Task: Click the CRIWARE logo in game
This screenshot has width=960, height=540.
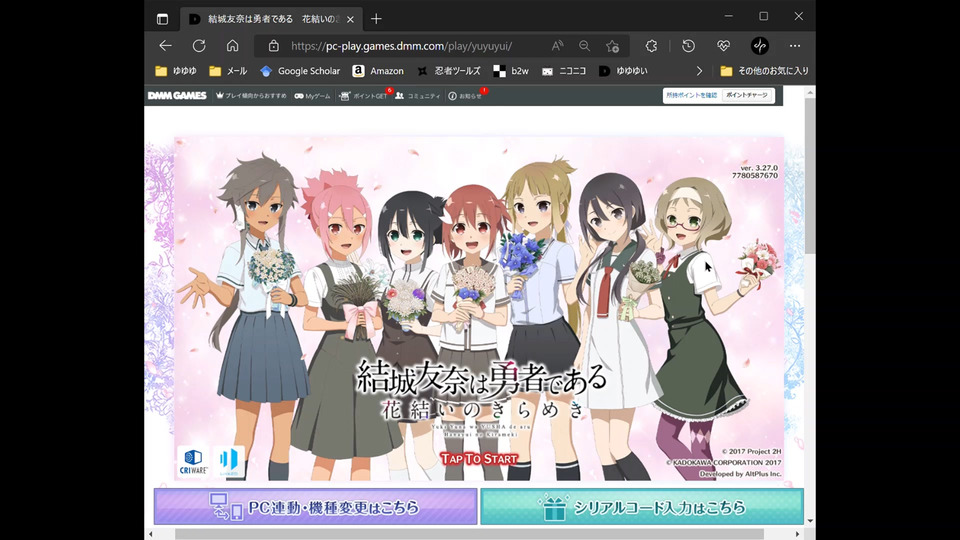Action: [x=193, y=462]
